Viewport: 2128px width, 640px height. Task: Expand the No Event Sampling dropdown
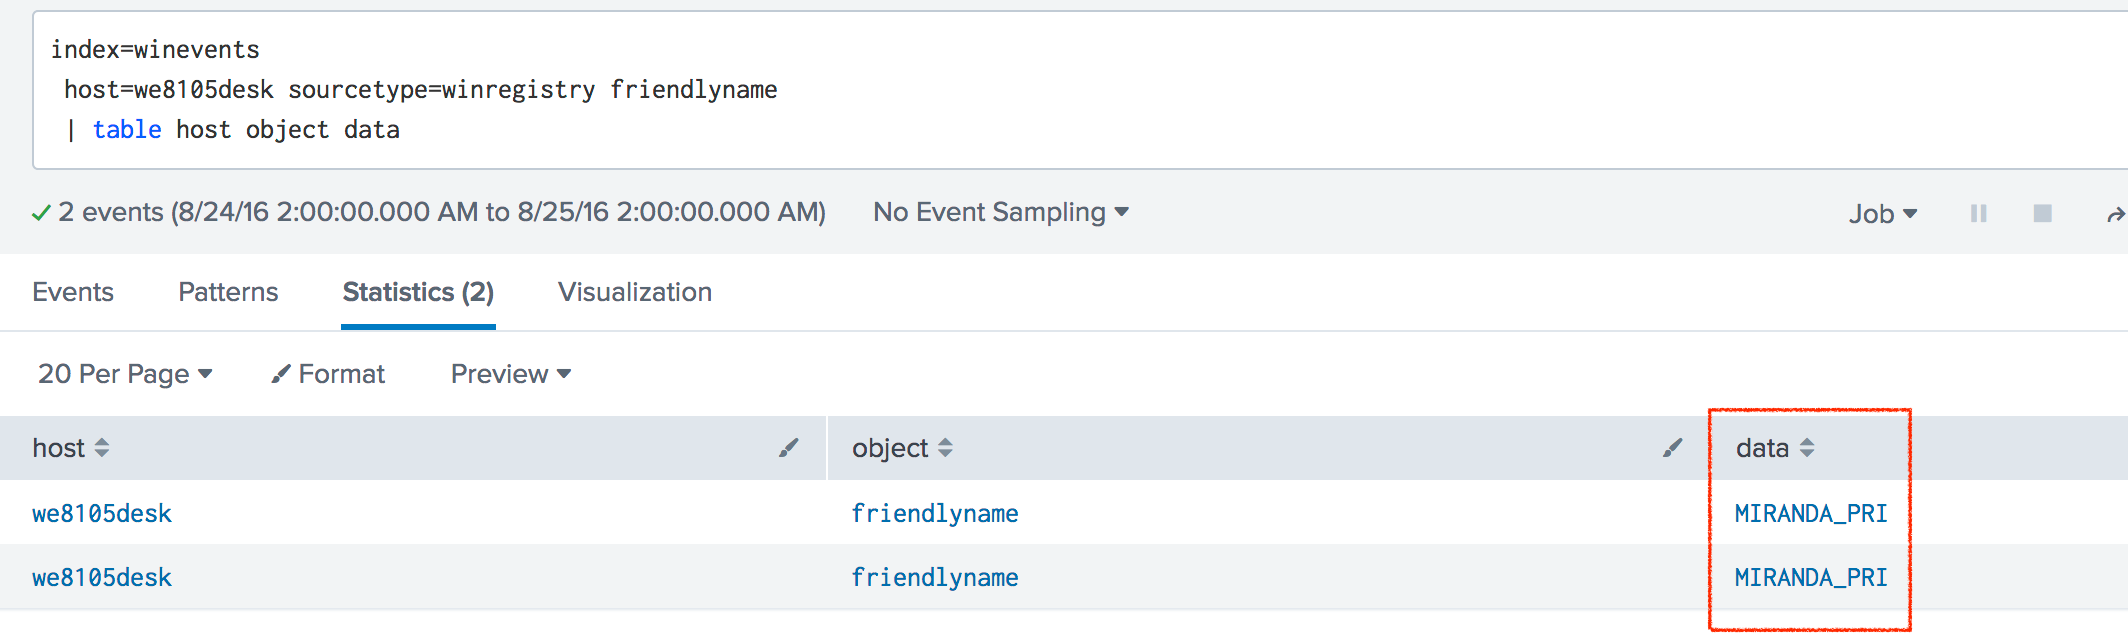[1001, 212]
